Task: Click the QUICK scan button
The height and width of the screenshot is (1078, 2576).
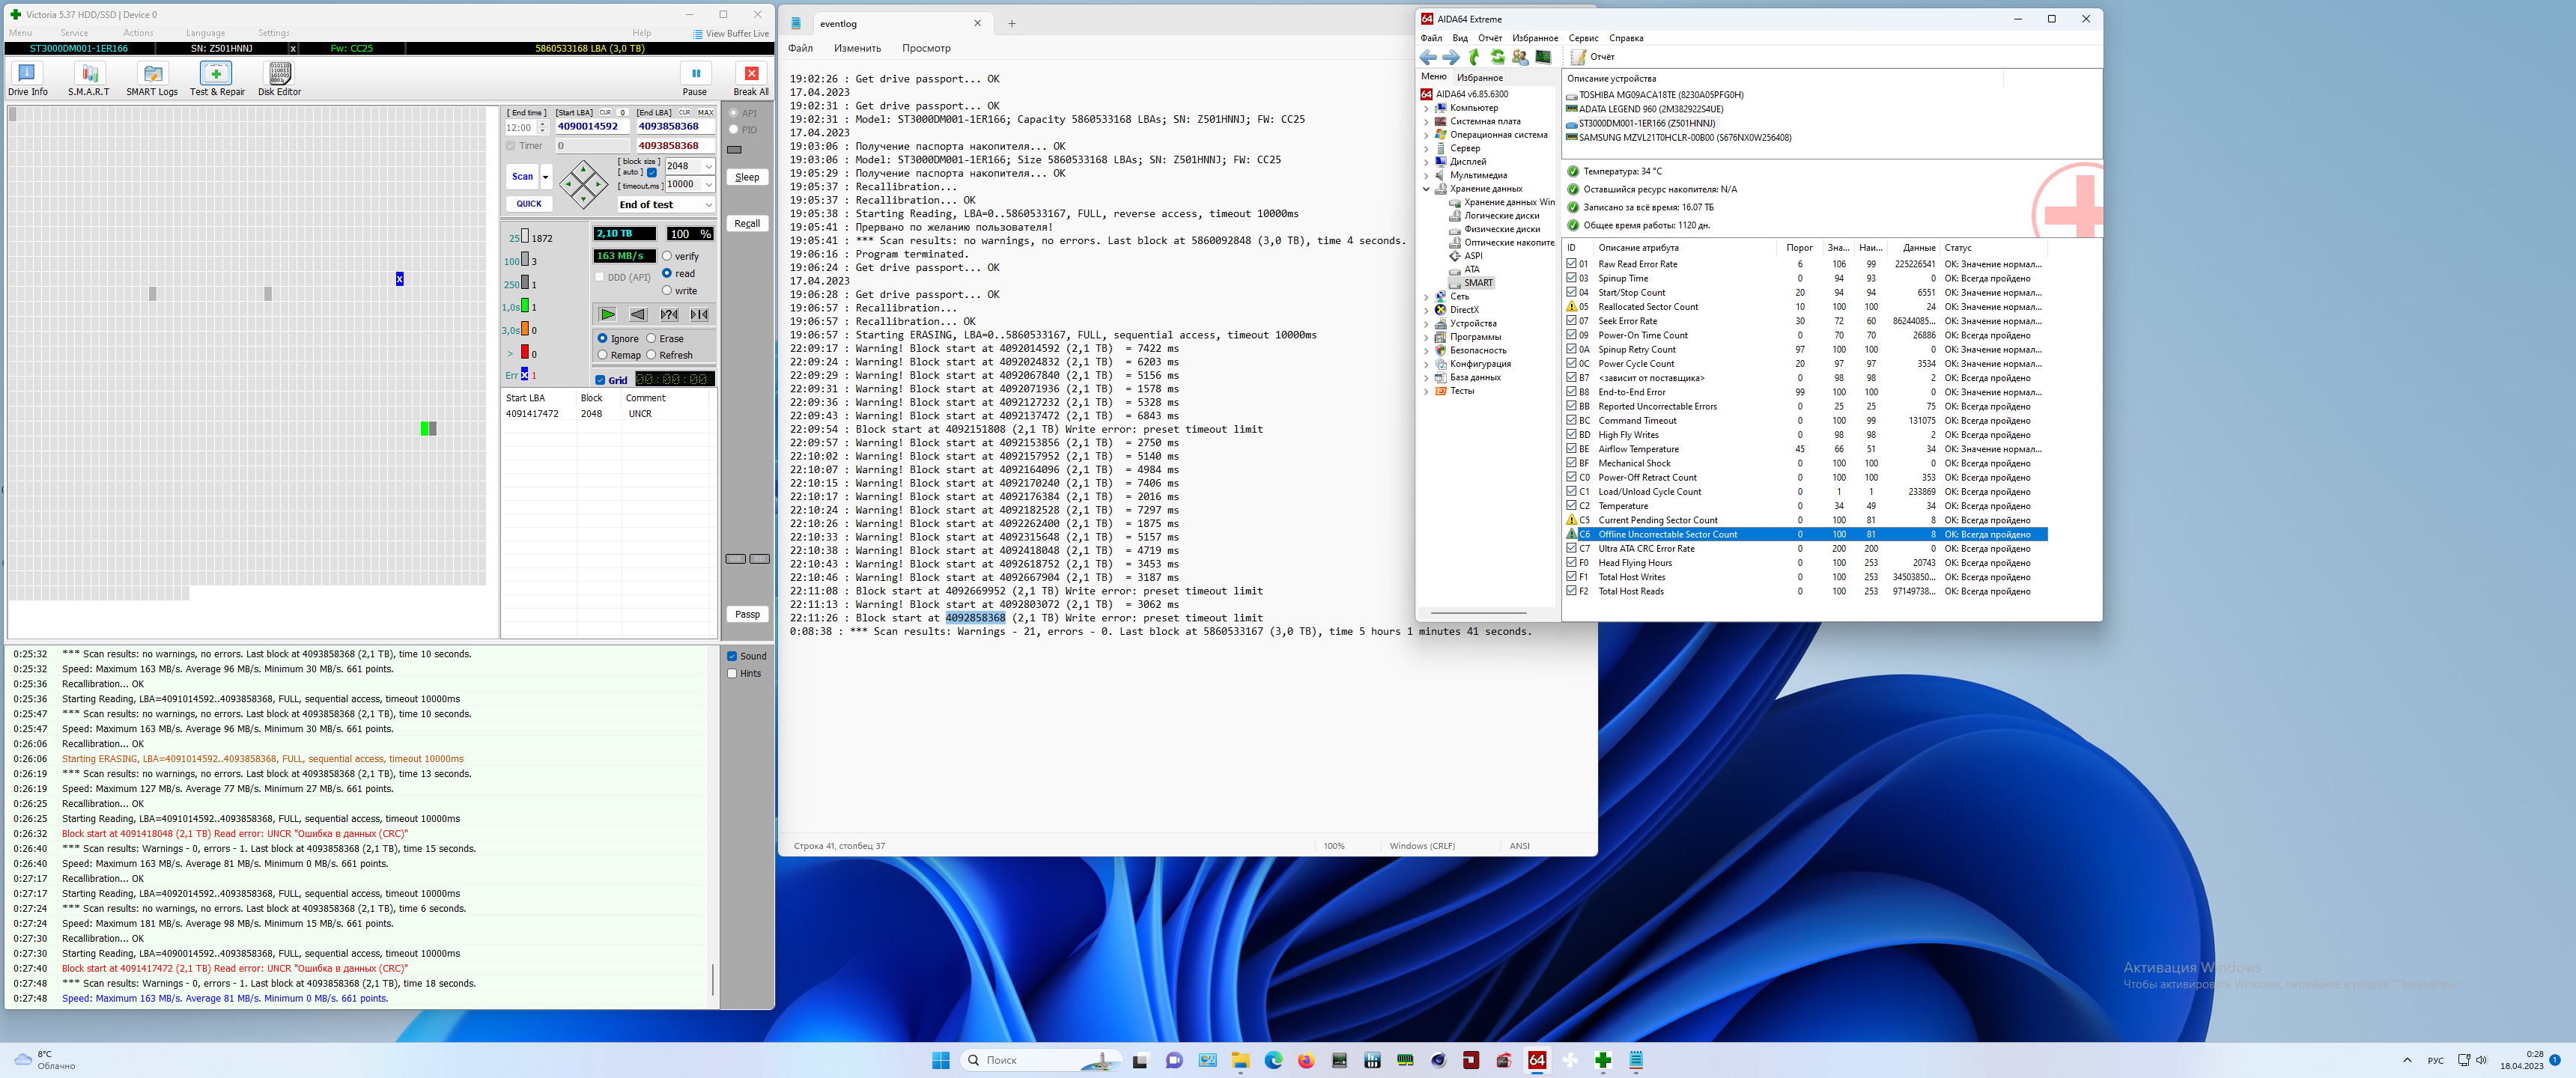Action: coord(529,204)
